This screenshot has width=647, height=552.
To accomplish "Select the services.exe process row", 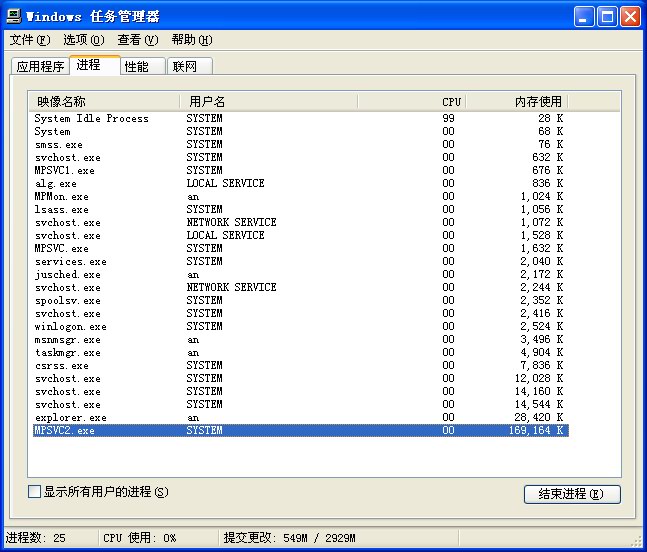I will coord(301,262).
